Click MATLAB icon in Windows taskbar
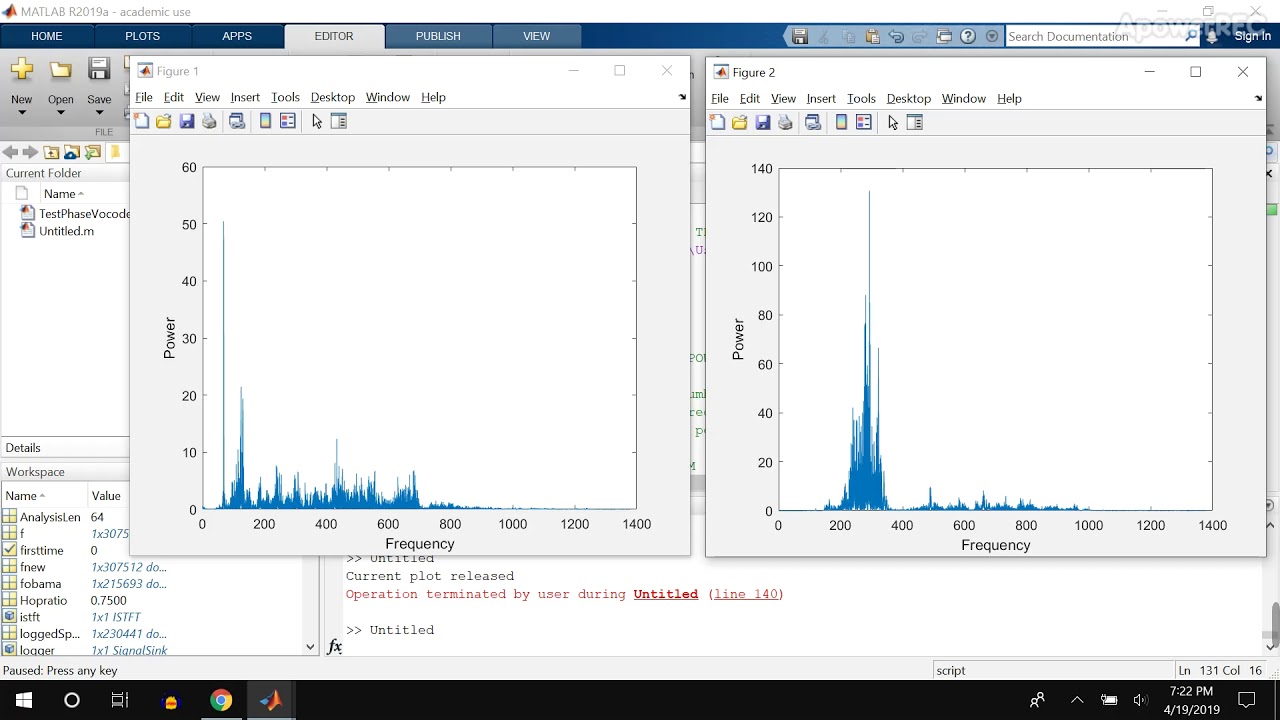 point(271,700)
